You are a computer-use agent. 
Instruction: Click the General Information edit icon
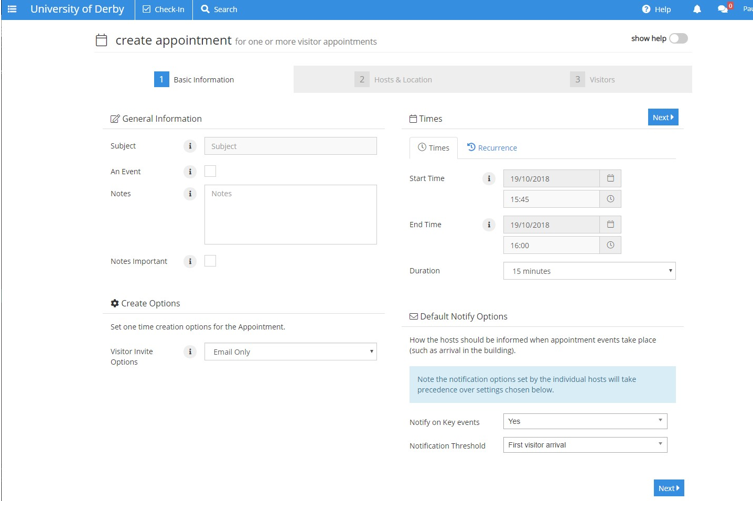coord(115,119)
